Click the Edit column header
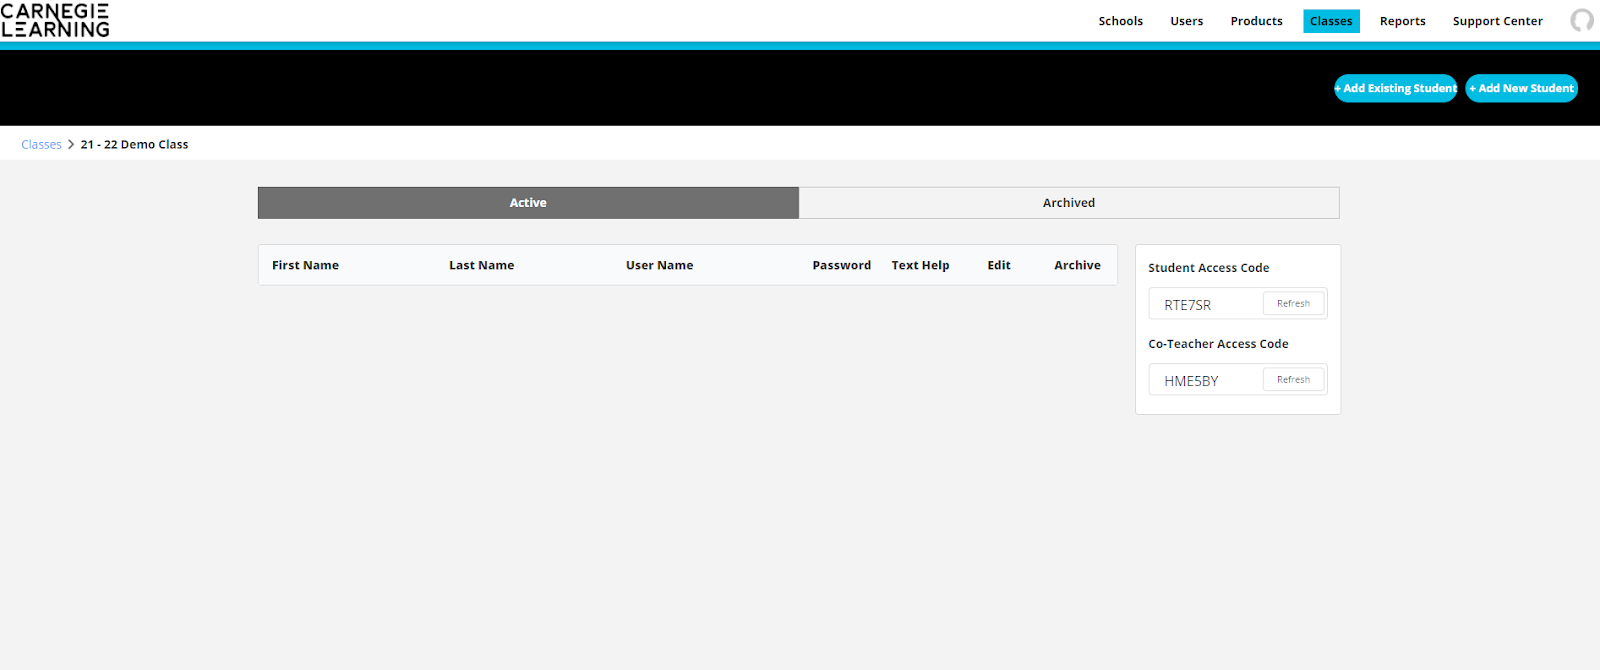This screenshot has width=1600, height=670. click(x=999, y=265)
